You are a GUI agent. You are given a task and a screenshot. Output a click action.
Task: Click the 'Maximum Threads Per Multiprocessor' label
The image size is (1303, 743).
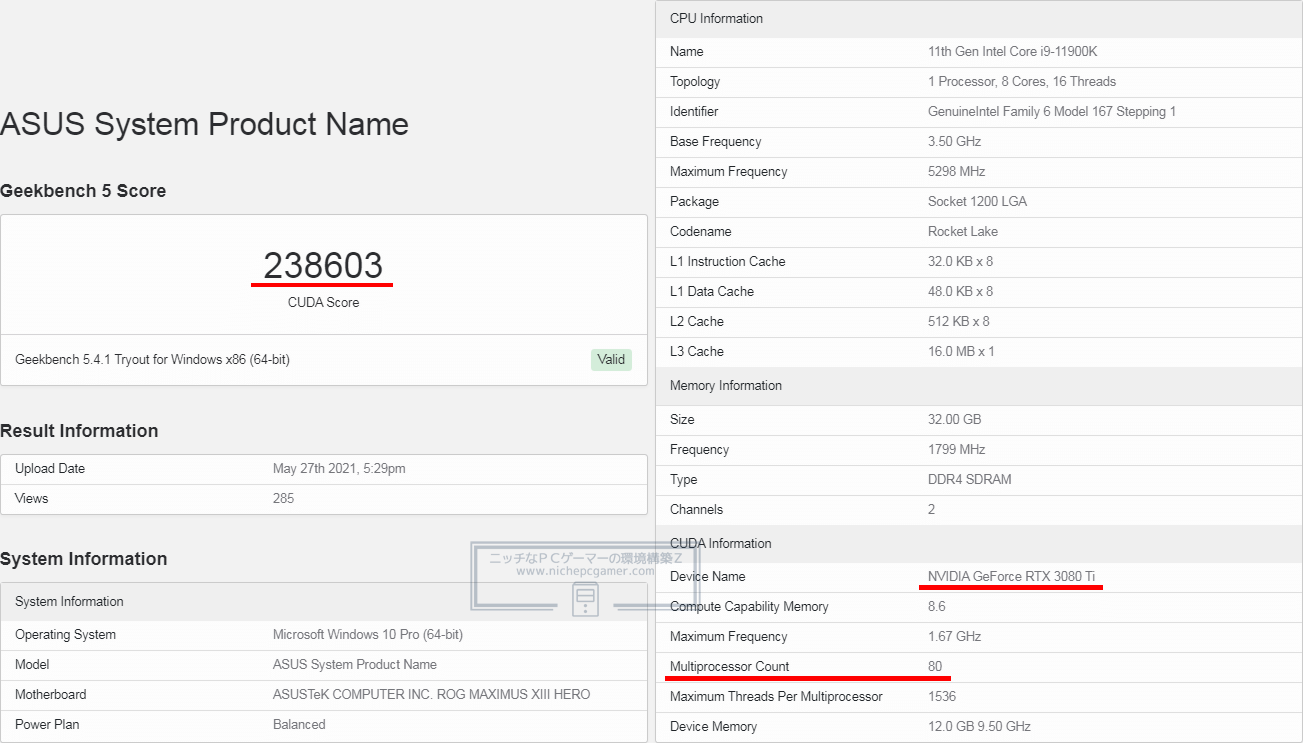[x=776, y=697]
